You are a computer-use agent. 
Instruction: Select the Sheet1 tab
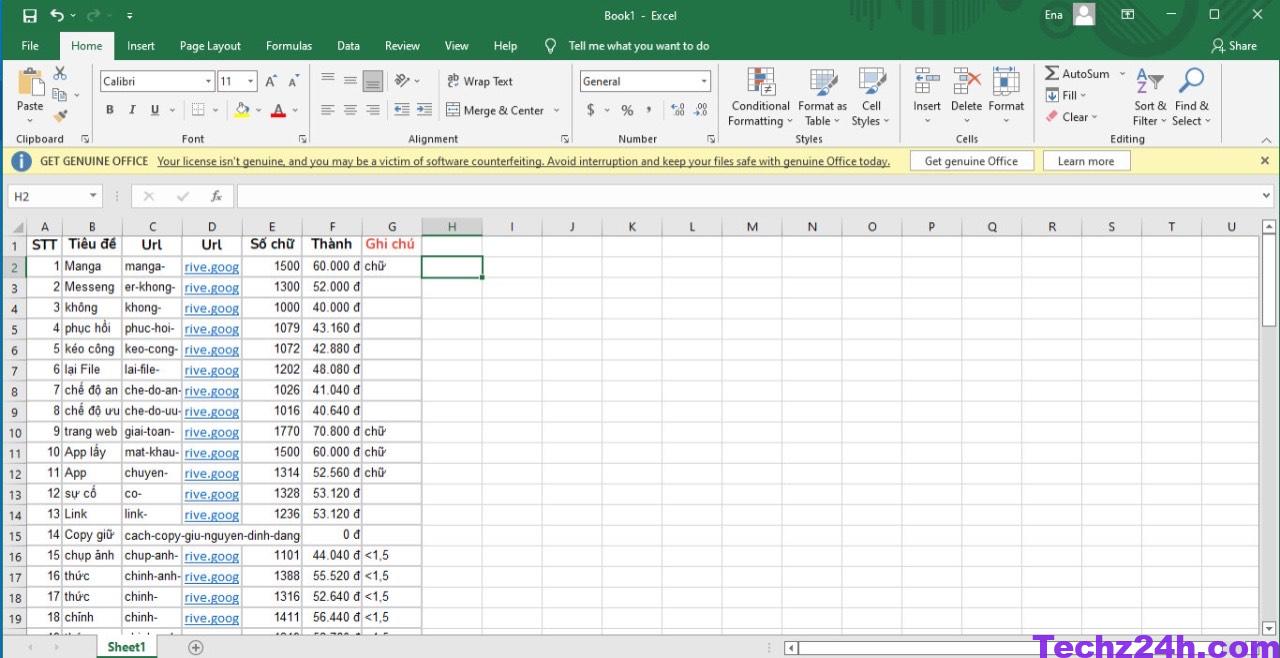126,647
